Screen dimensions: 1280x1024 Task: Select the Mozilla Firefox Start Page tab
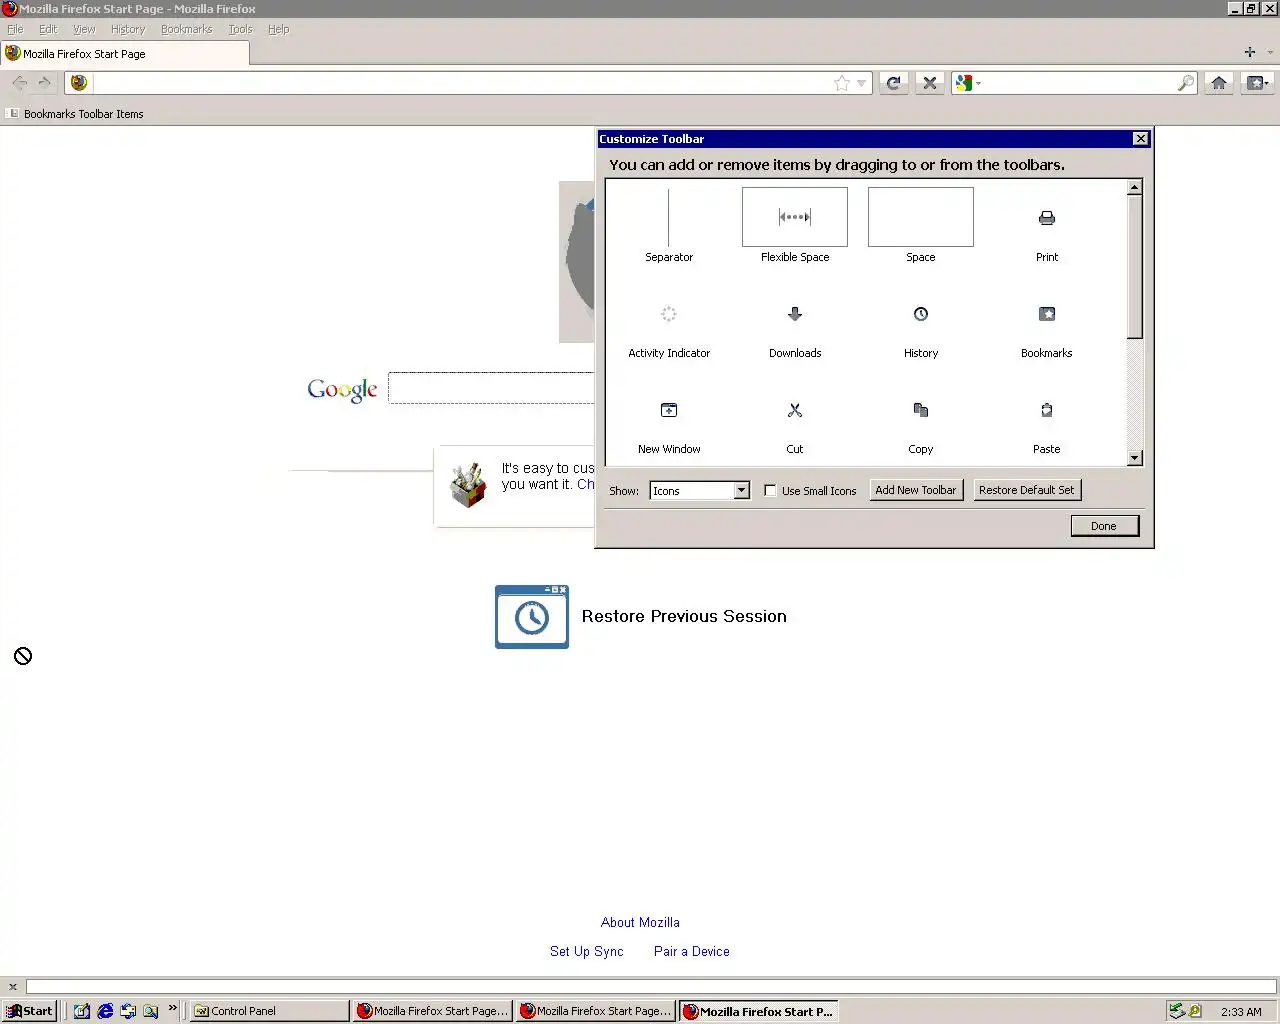pos(125,54)
